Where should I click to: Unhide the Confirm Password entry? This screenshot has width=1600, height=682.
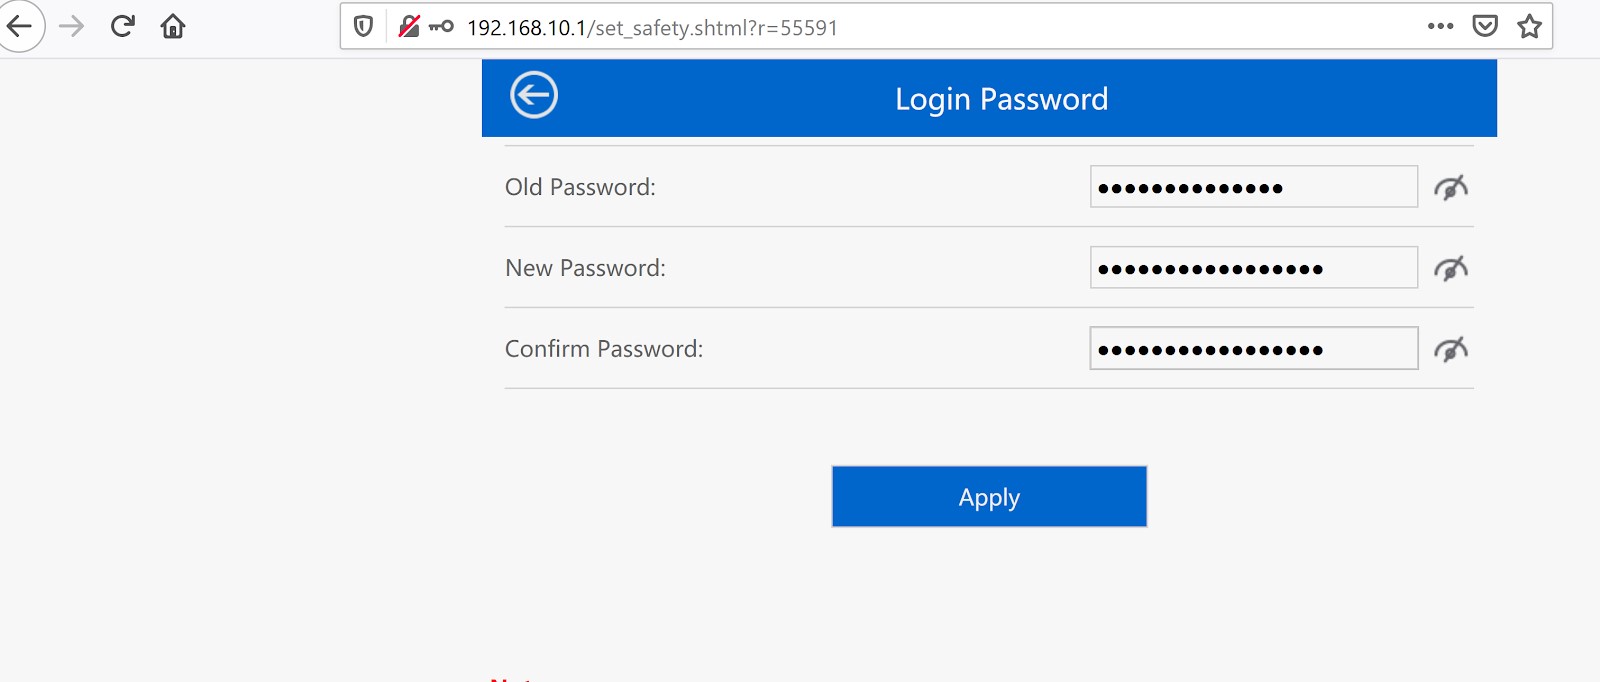click(1452, 349)
